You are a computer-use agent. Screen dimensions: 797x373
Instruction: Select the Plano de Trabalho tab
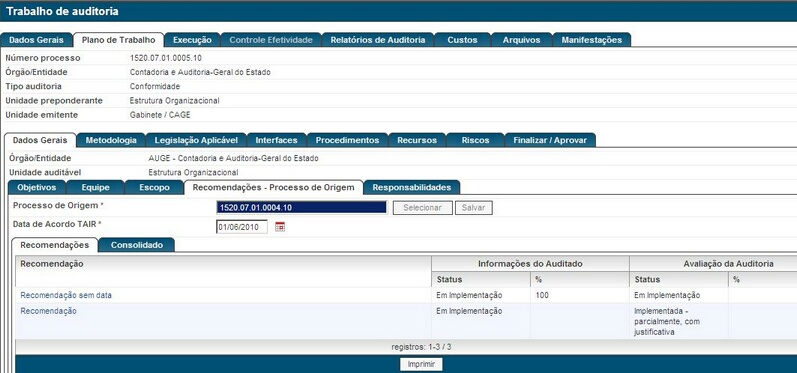tap(118, 40)
